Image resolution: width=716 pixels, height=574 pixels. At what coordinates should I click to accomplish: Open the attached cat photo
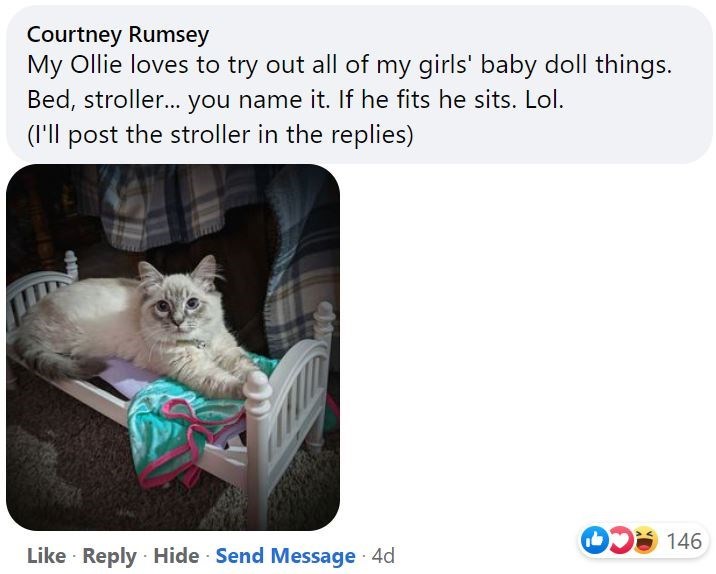(173, 346)
